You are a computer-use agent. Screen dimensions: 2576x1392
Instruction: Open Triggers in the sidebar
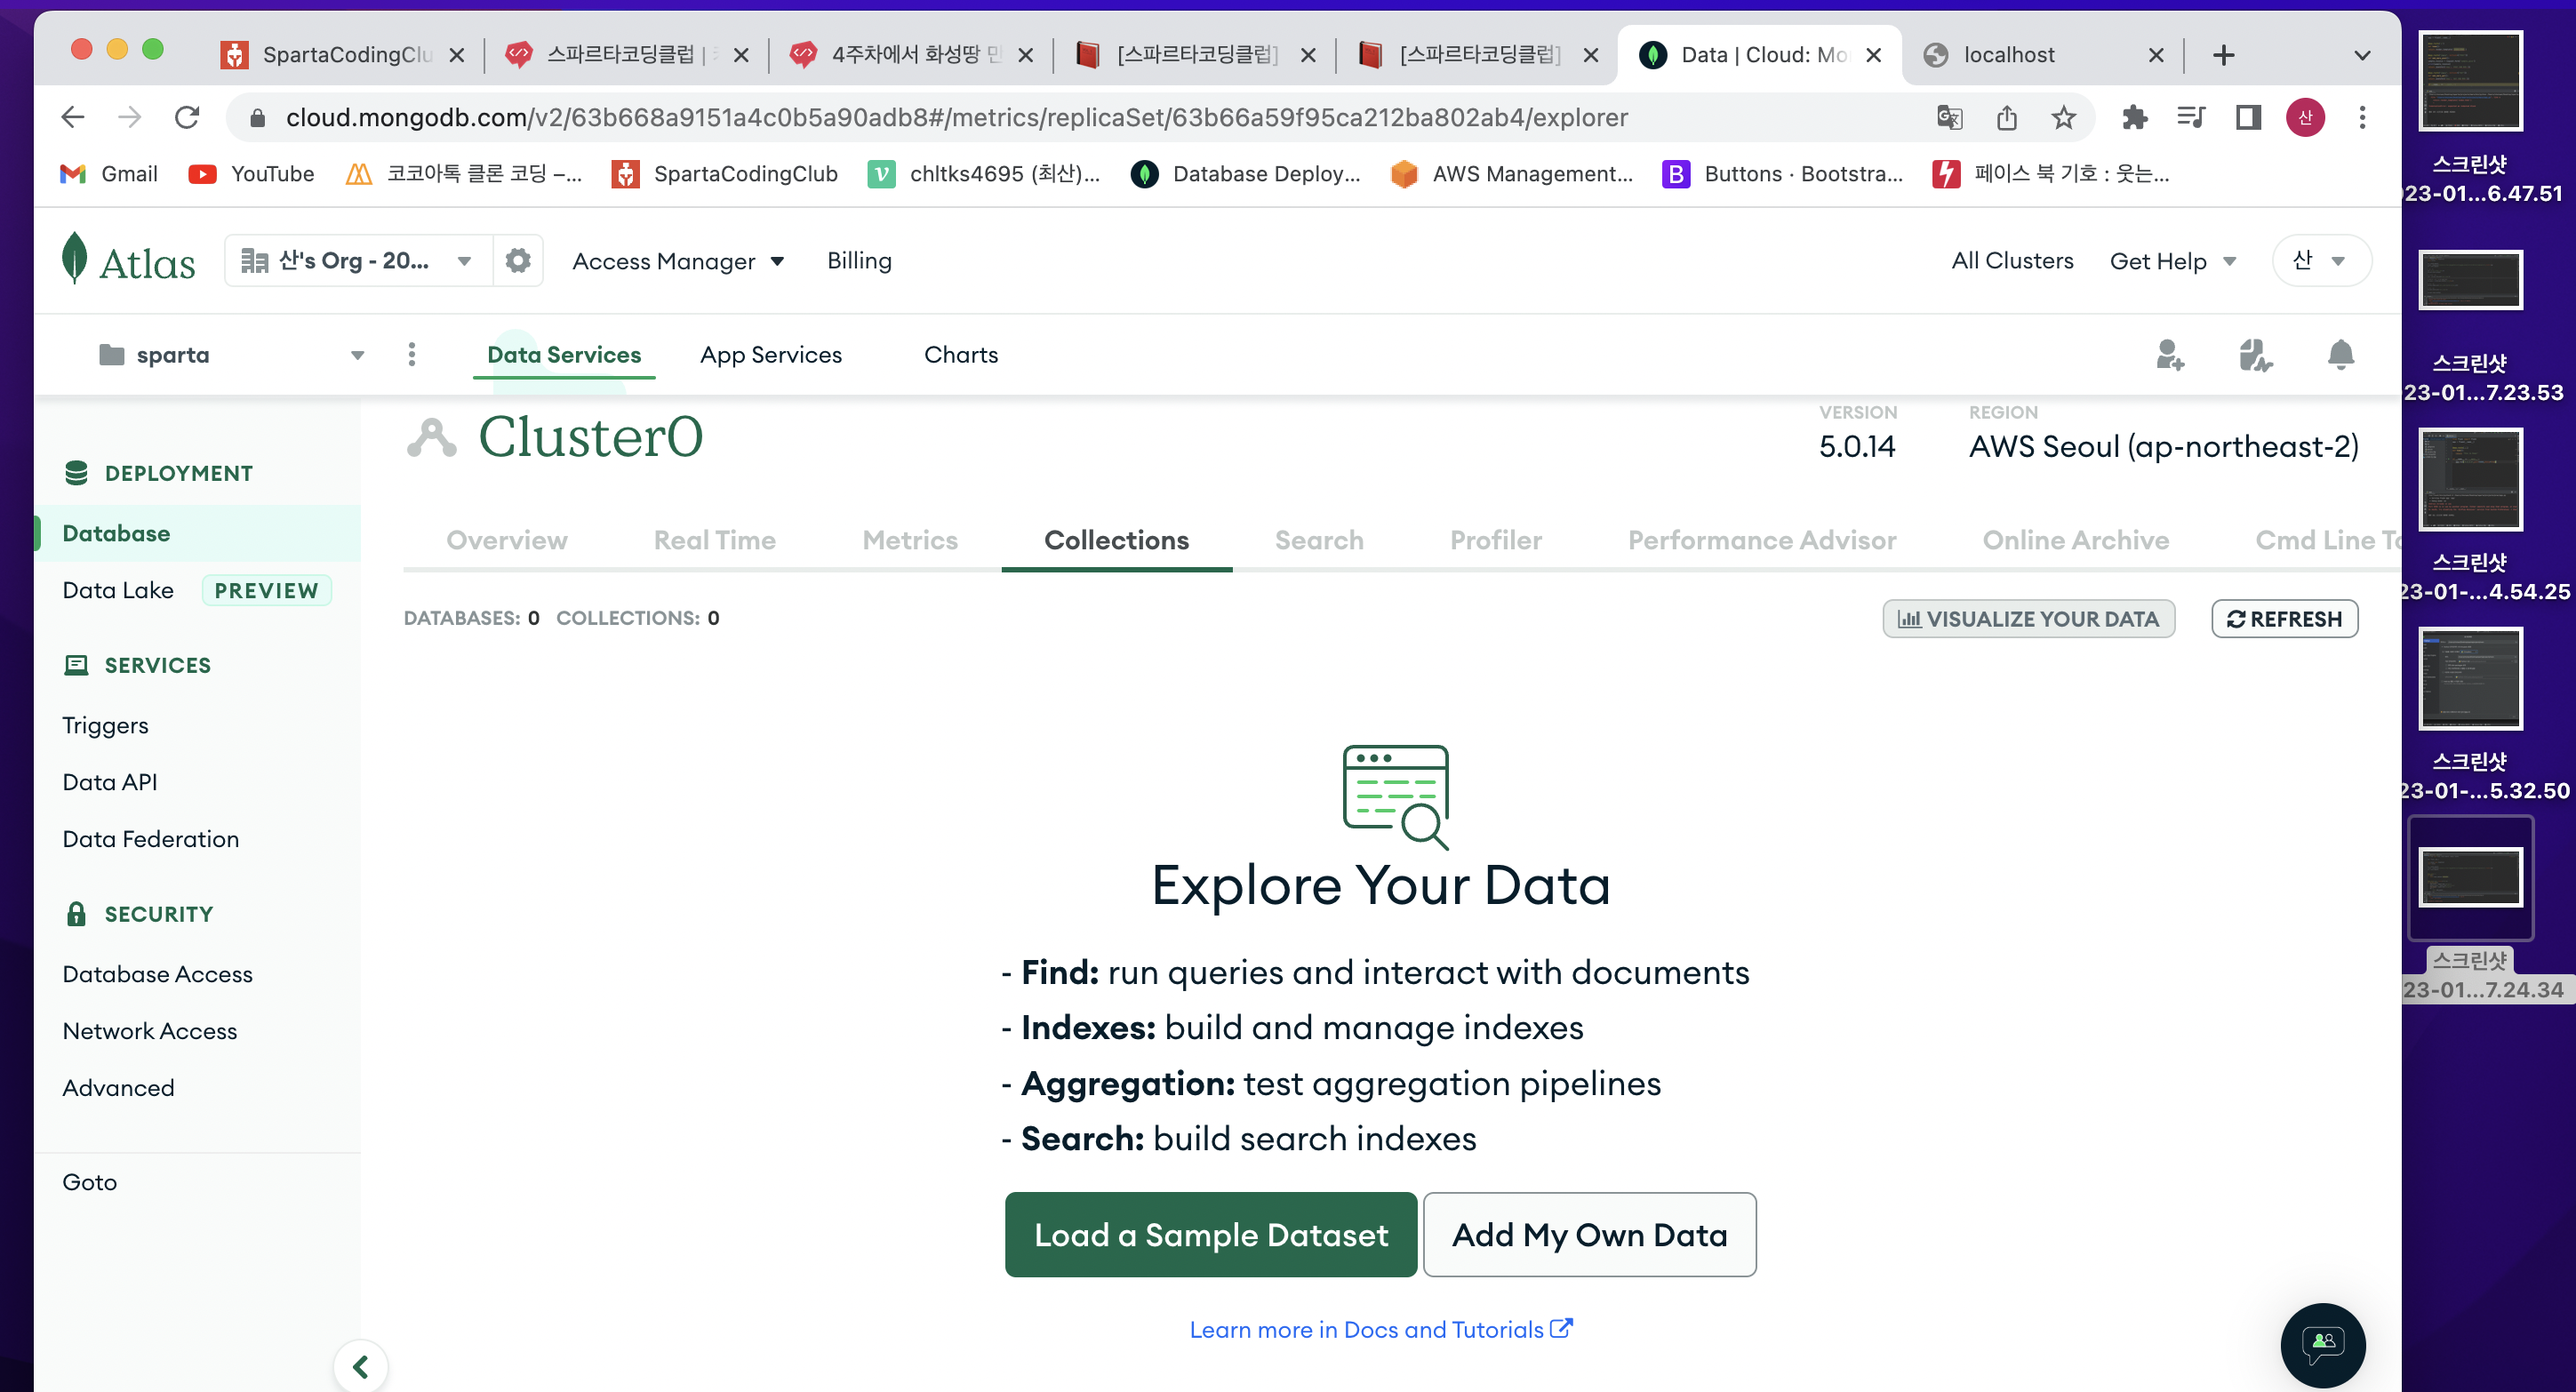pyautogui.click(x=105, y=725)
